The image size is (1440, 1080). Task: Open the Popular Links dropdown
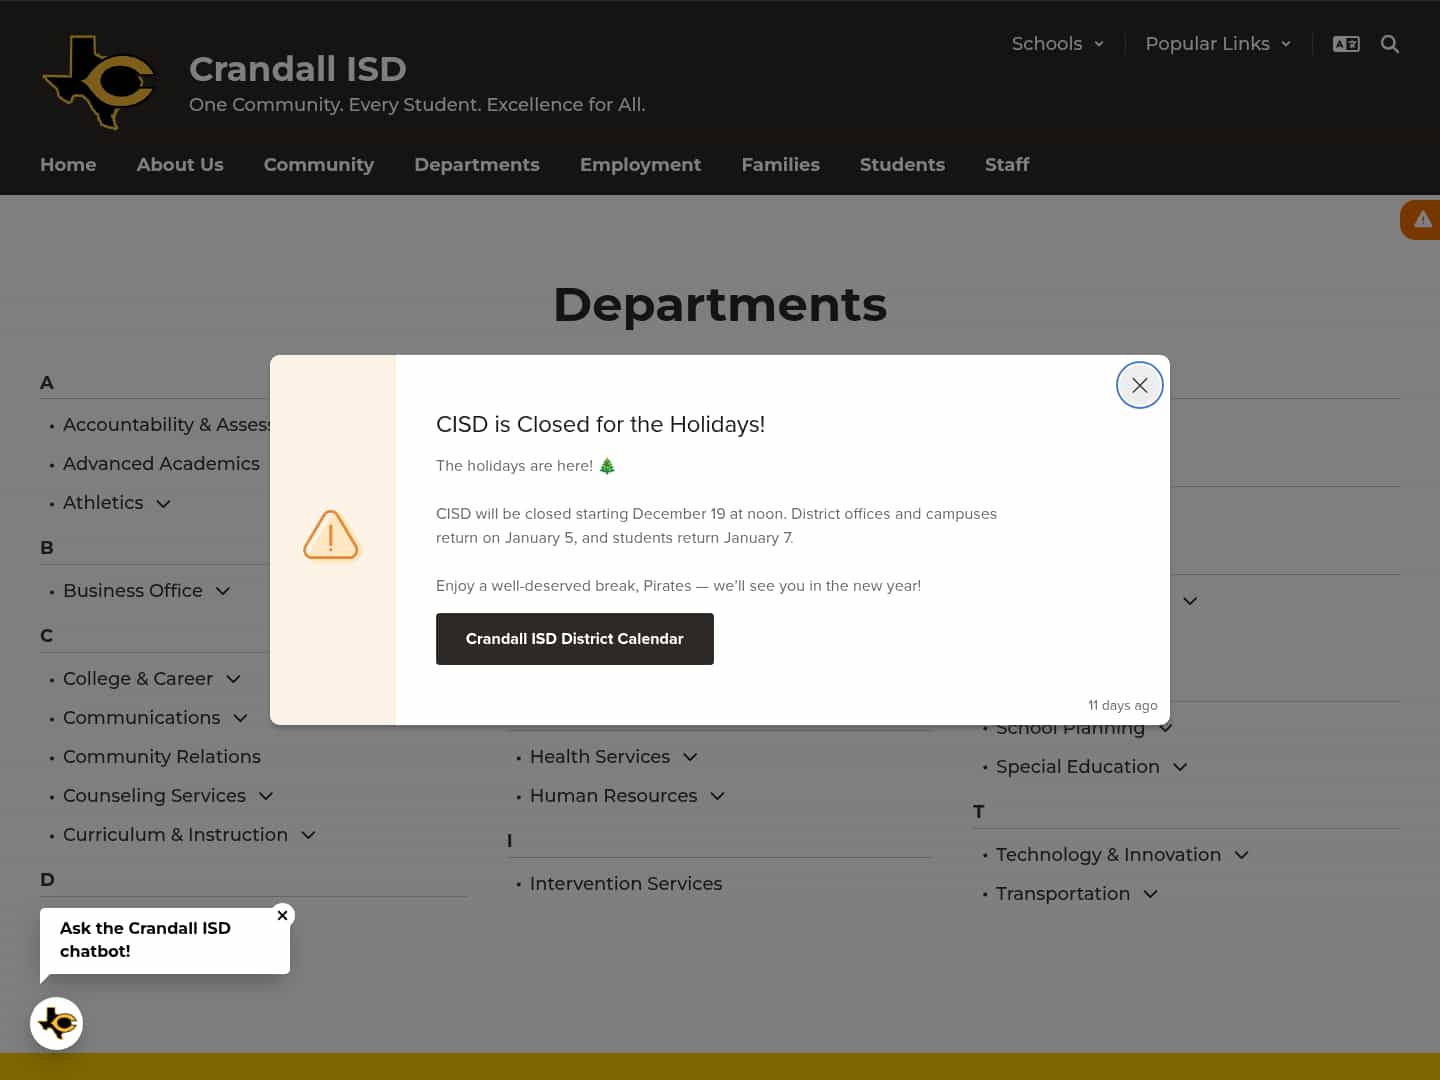1218,44
